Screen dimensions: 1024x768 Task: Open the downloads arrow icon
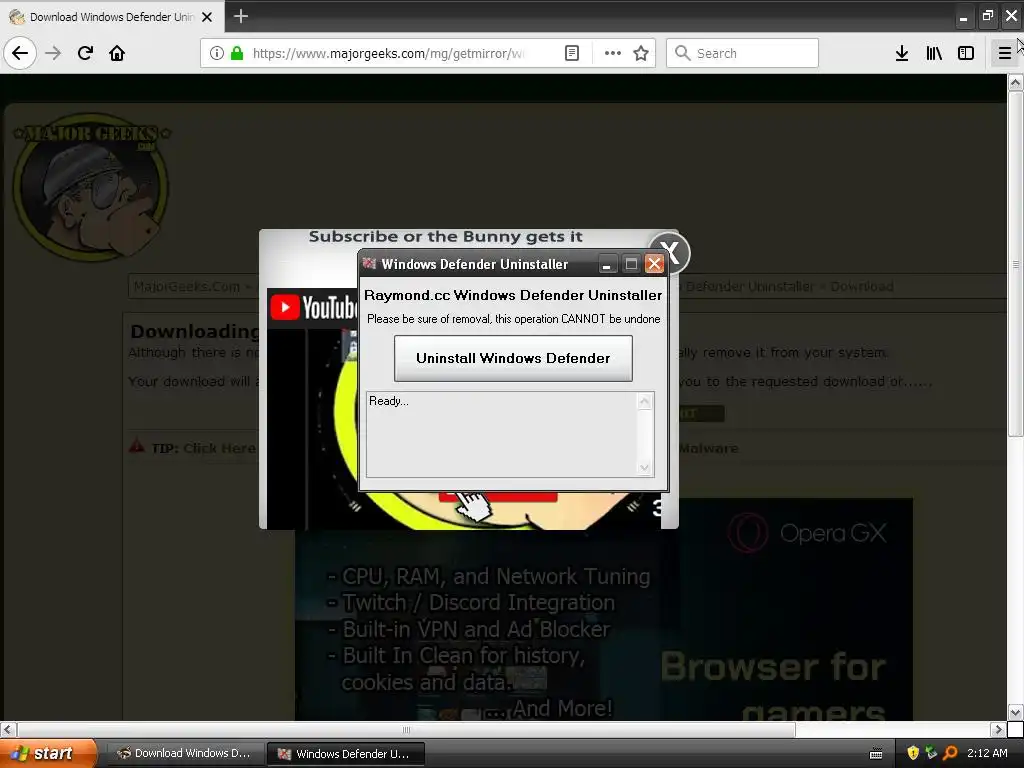[902, 53]
